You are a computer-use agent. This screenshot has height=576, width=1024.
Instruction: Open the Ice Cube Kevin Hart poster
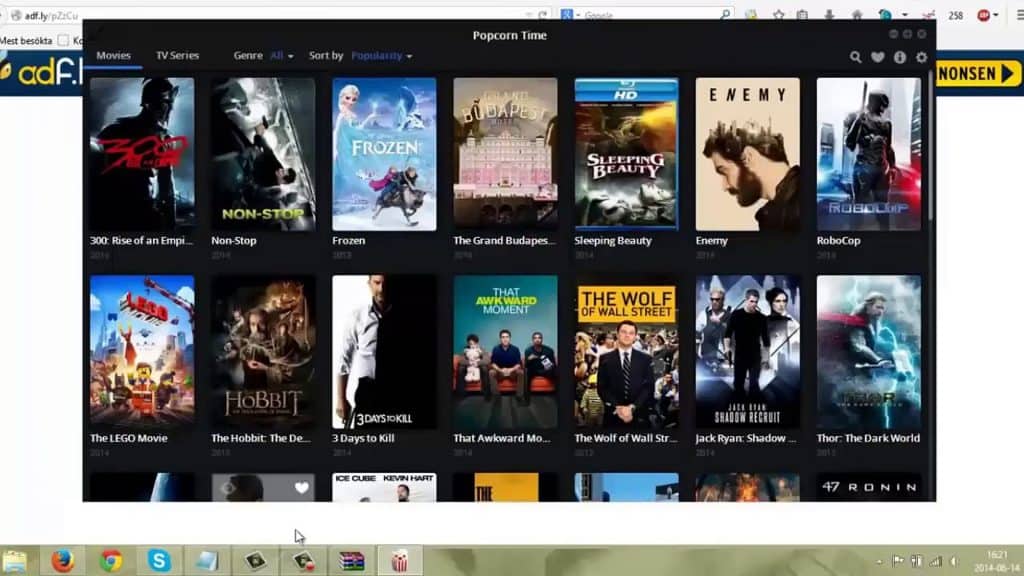[384, 487]
